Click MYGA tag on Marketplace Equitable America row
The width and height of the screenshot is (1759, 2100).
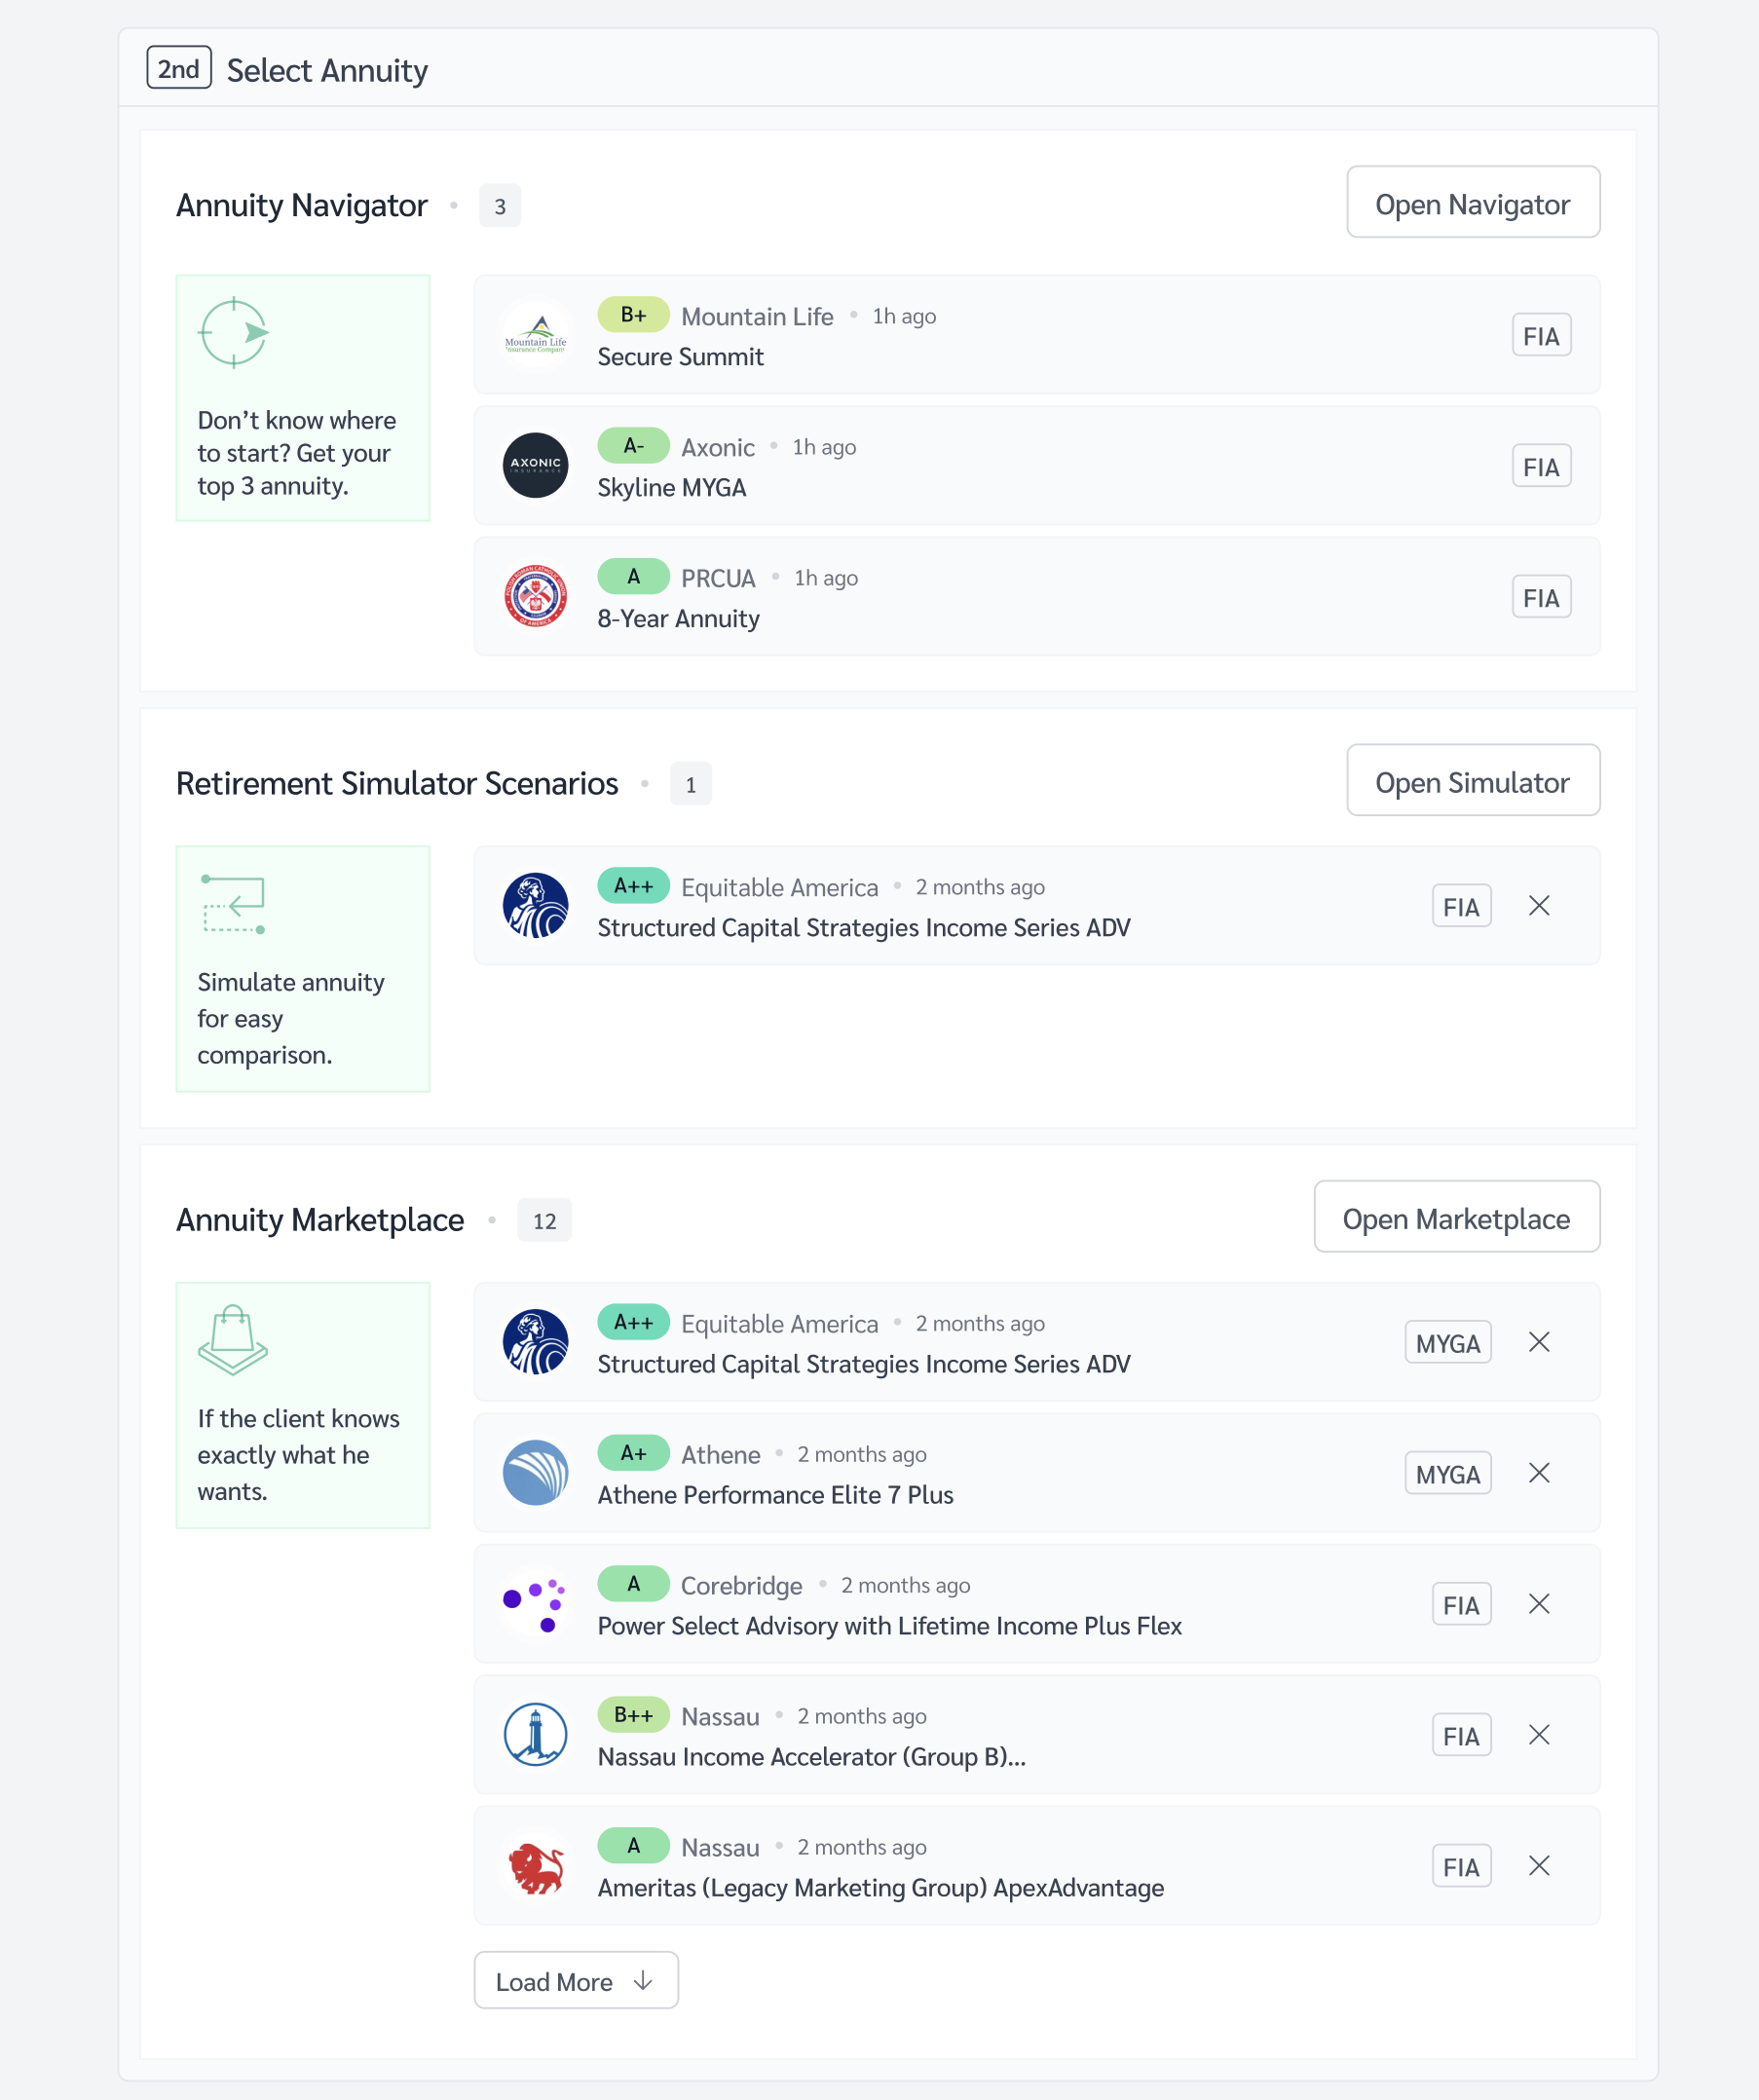(x=1447, y=1343)
